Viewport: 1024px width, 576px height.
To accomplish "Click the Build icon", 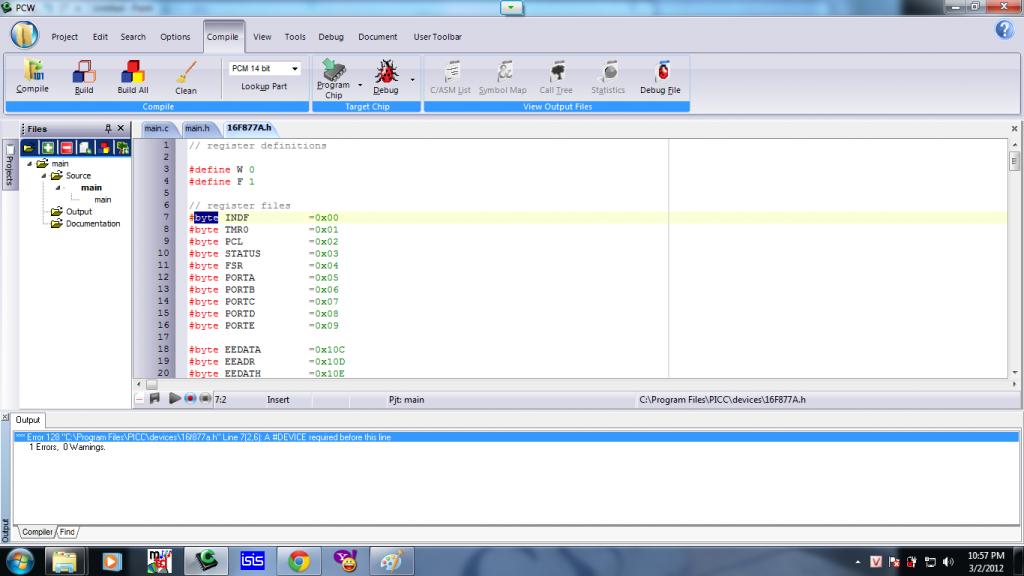I will [84, 73].
